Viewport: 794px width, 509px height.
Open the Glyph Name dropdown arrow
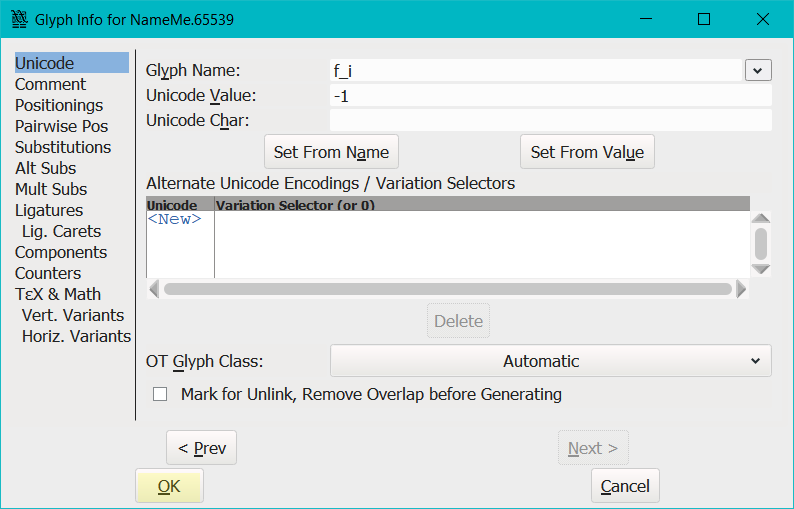[758, 70]
